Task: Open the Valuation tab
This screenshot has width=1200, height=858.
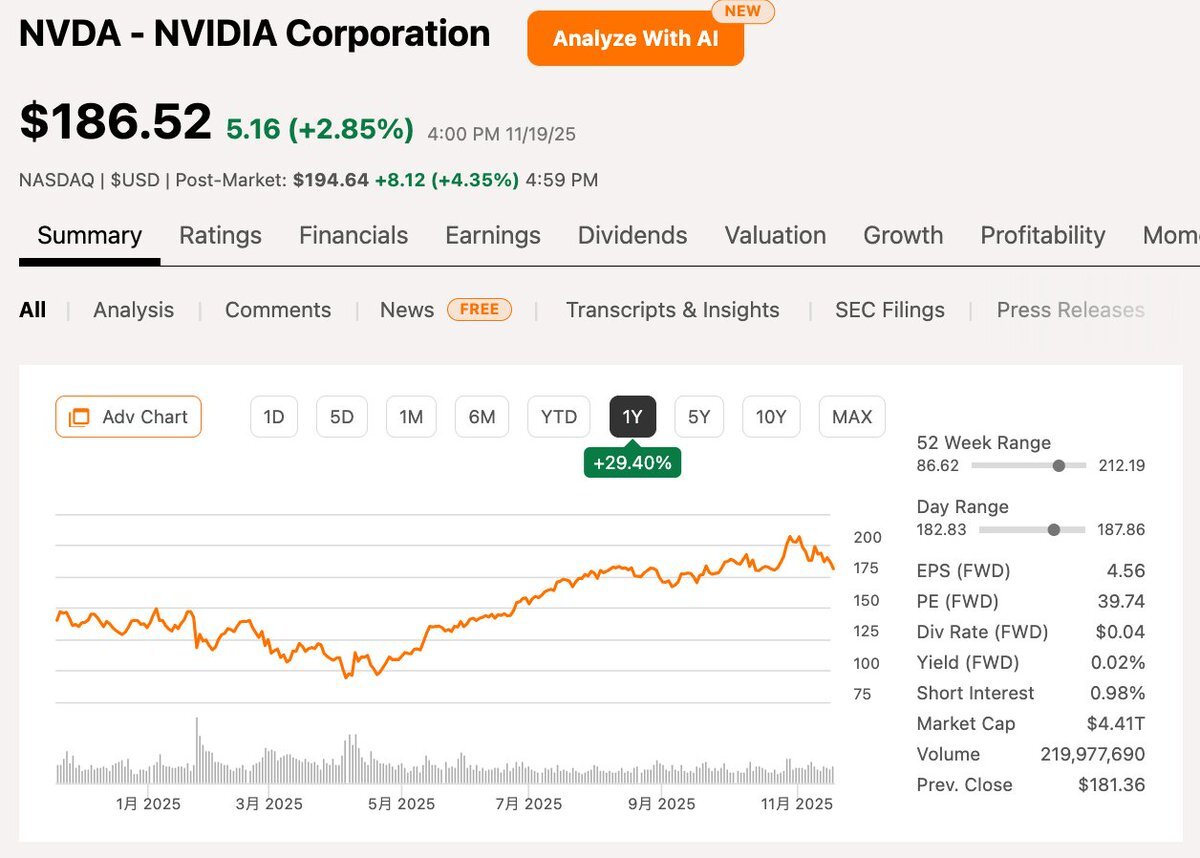Action: tap(775, 235)
